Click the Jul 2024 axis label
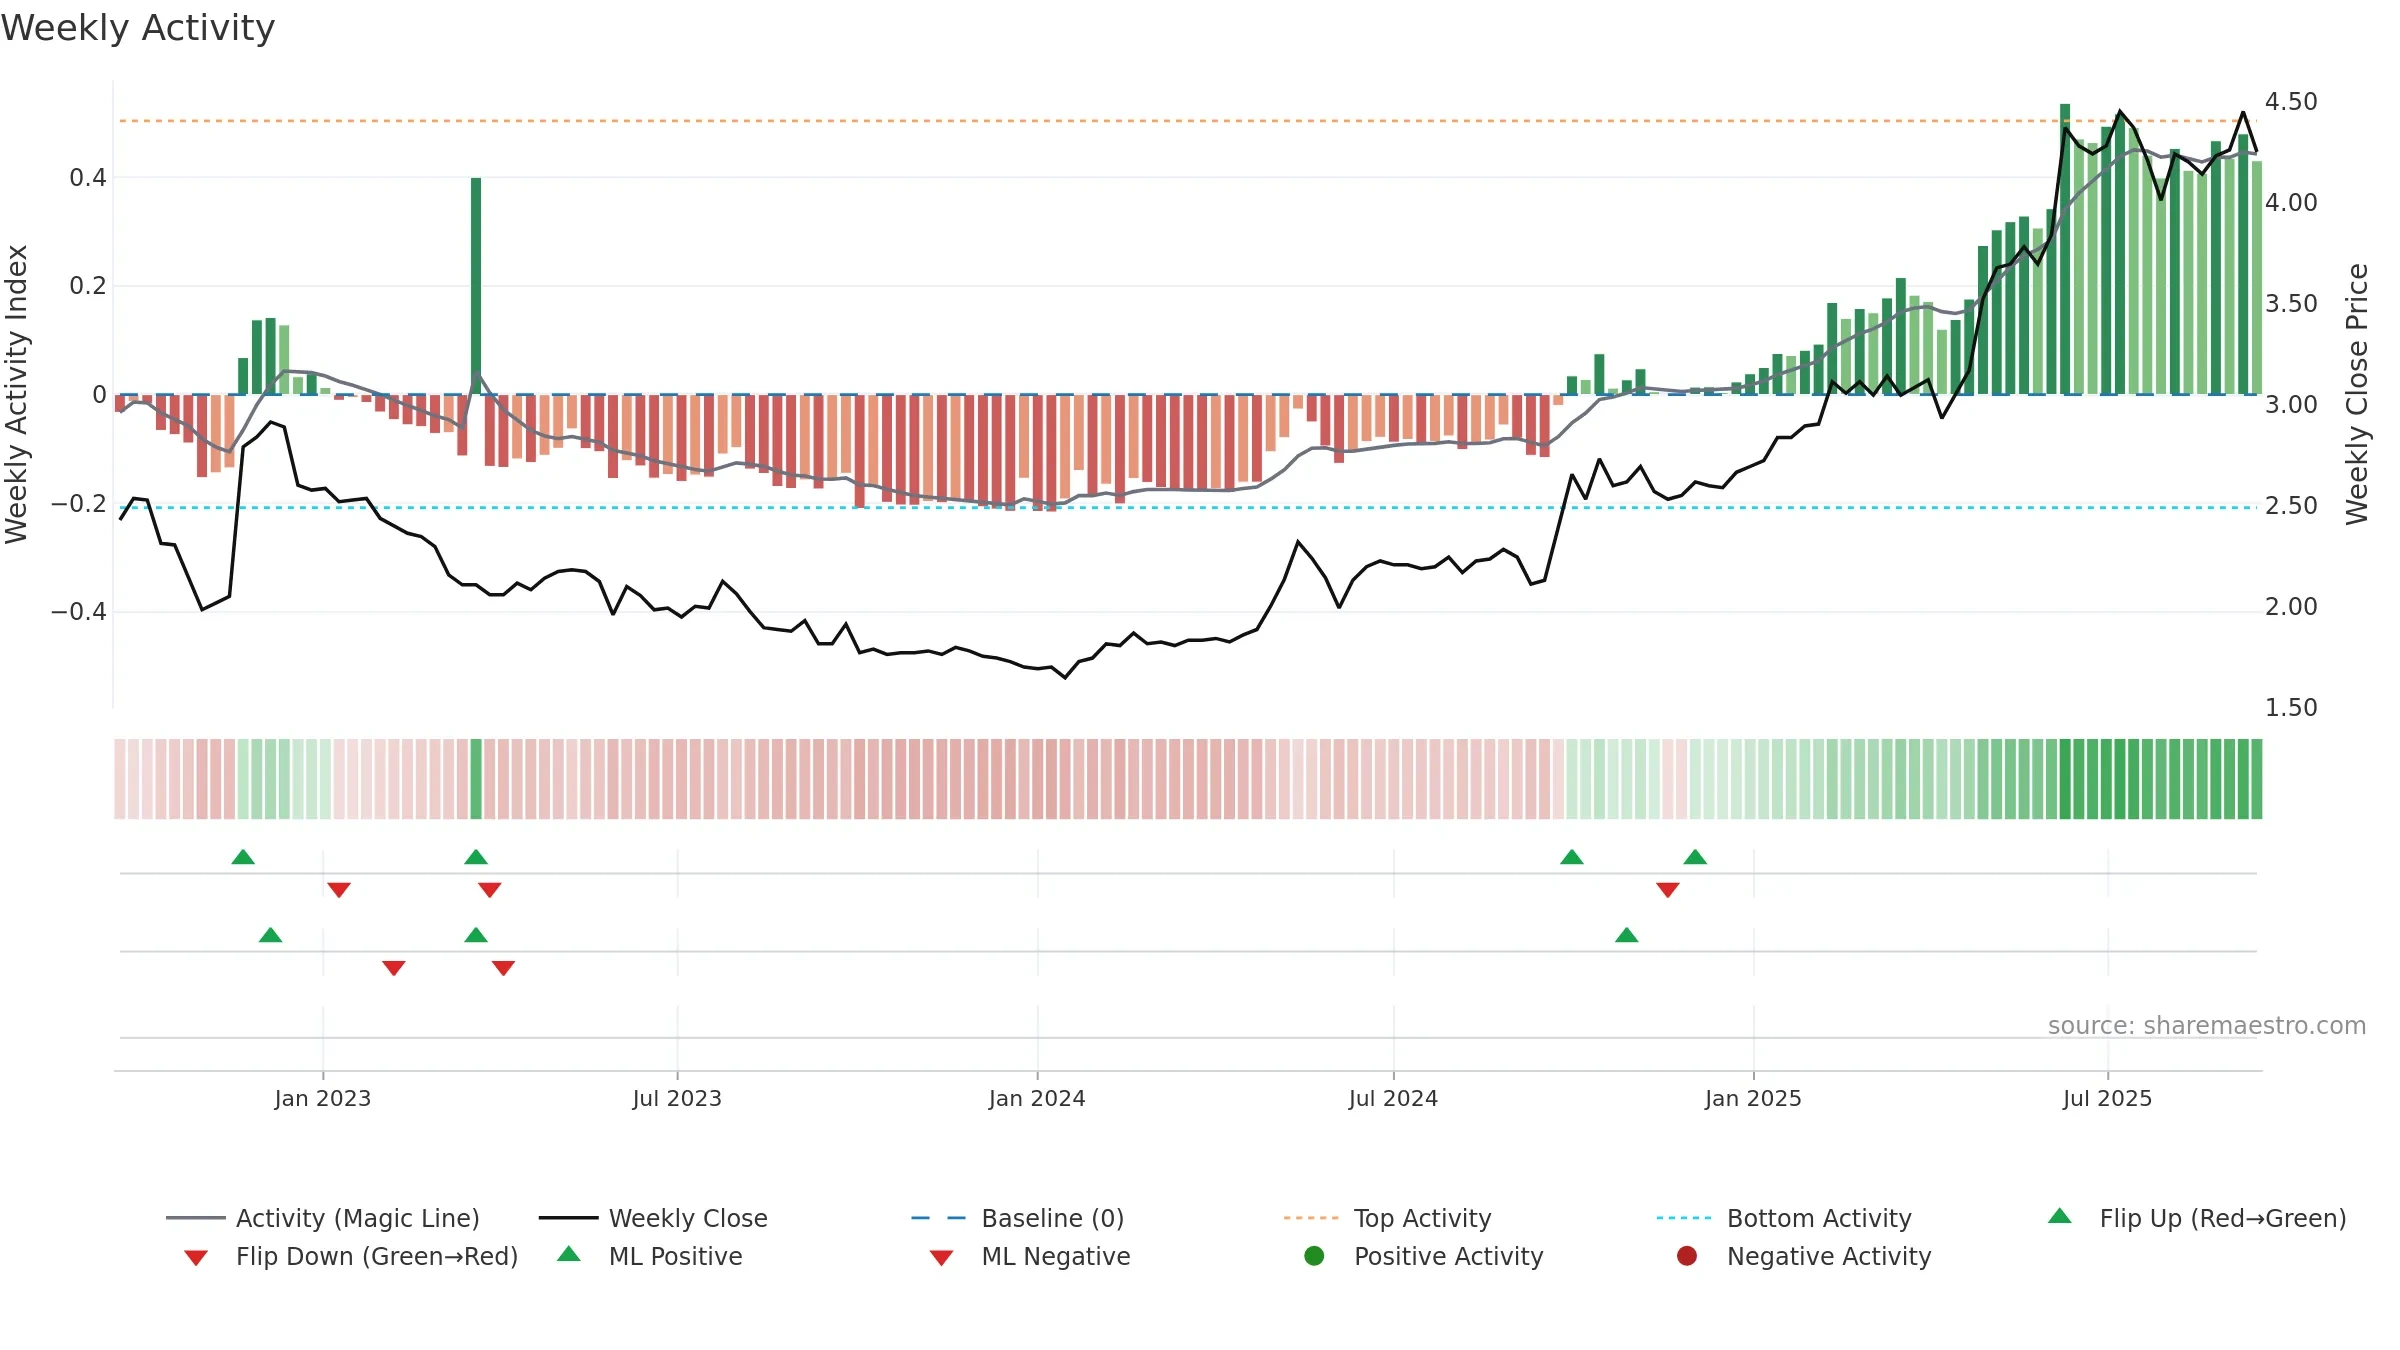The width and height of the screenshot is (2400, 1350). (1393, 1098)
